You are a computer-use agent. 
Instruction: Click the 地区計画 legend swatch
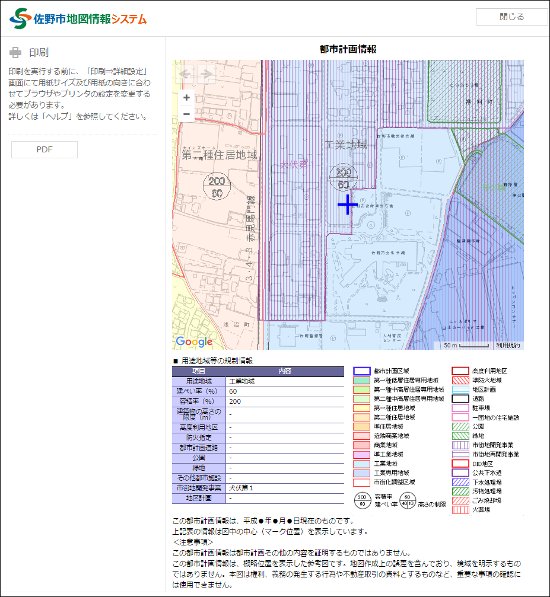tap(460, 389)
